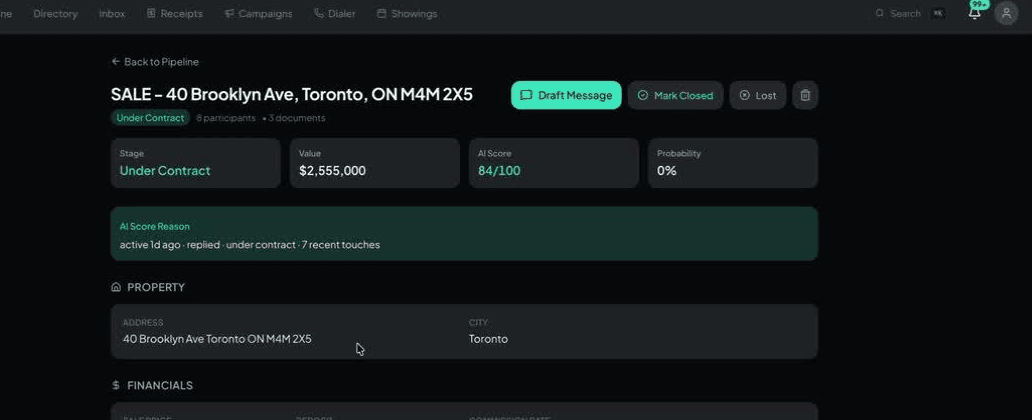1032x420 pixels.
Task: Click the Showings calendar icon
Action: click(x=382, y=13)
